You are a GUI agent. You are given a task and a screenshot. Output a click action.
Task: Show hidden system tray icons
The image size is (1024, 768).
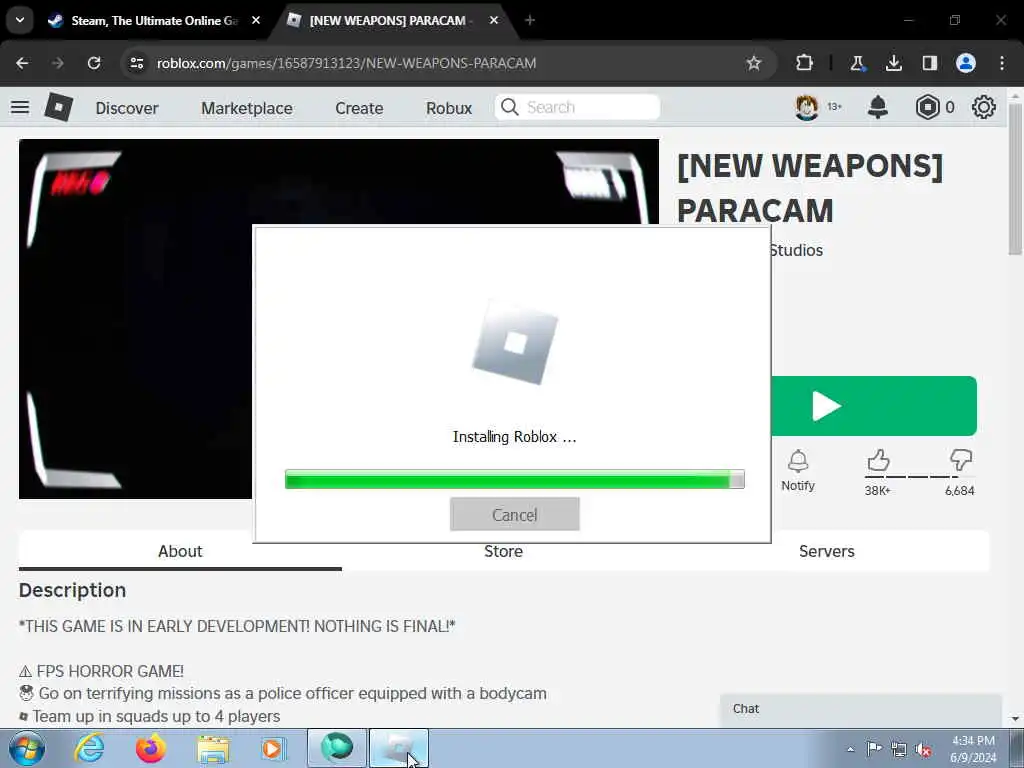850,749
